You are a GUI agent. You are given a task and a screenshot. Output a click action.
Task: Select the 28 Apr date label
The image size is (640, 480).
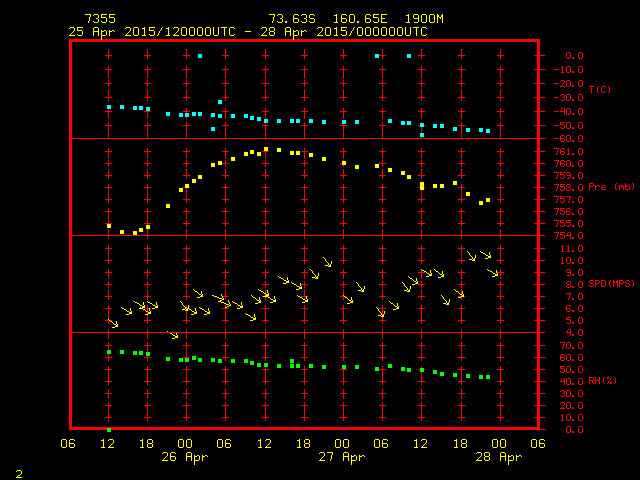click(498, 457)
